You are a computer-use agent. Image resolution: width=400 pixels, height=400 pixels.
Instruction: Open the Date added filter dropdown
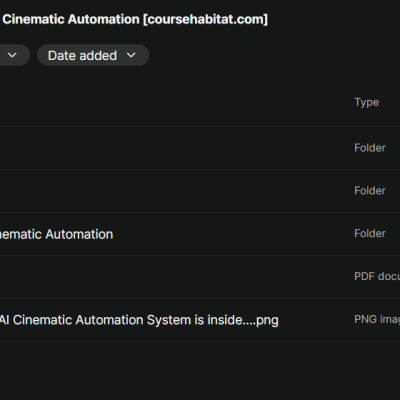[x=93, y=55]
